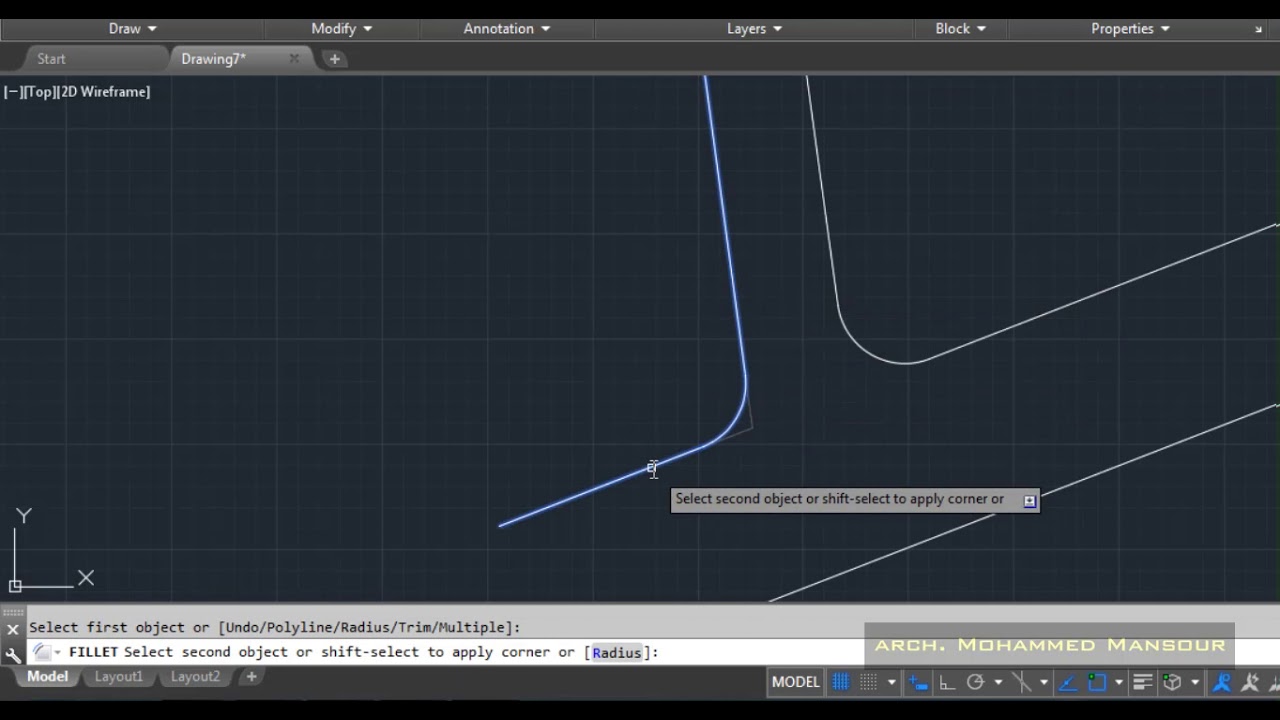Switch to the Layout2 tab

click(195, 677)
